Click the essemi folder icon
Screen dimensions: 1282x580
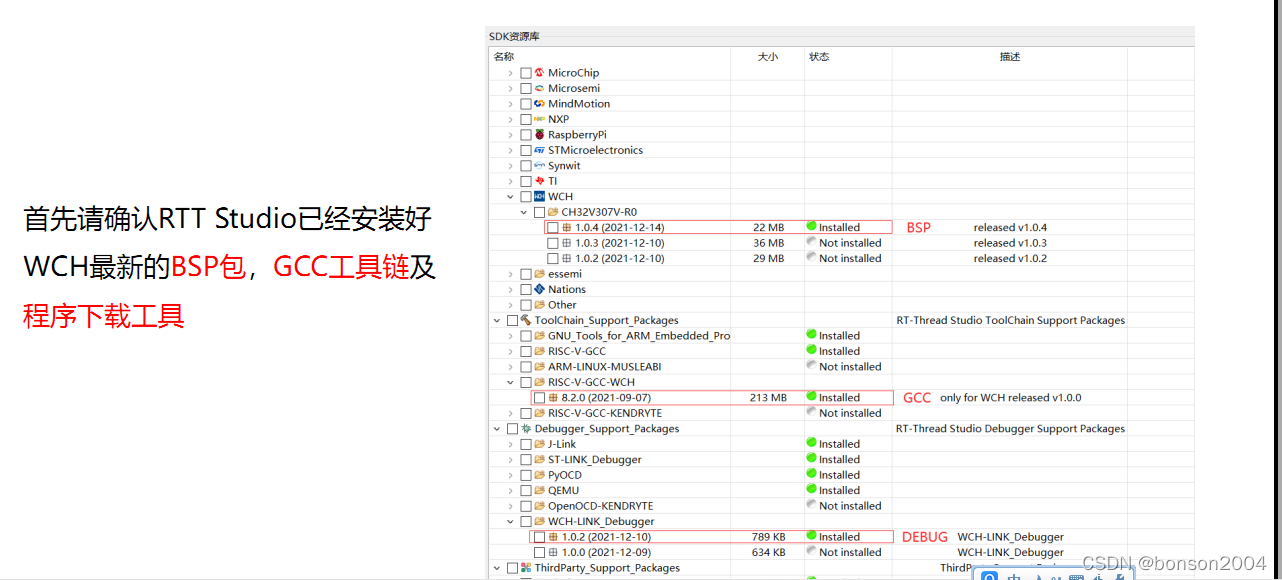coord(539,274)
